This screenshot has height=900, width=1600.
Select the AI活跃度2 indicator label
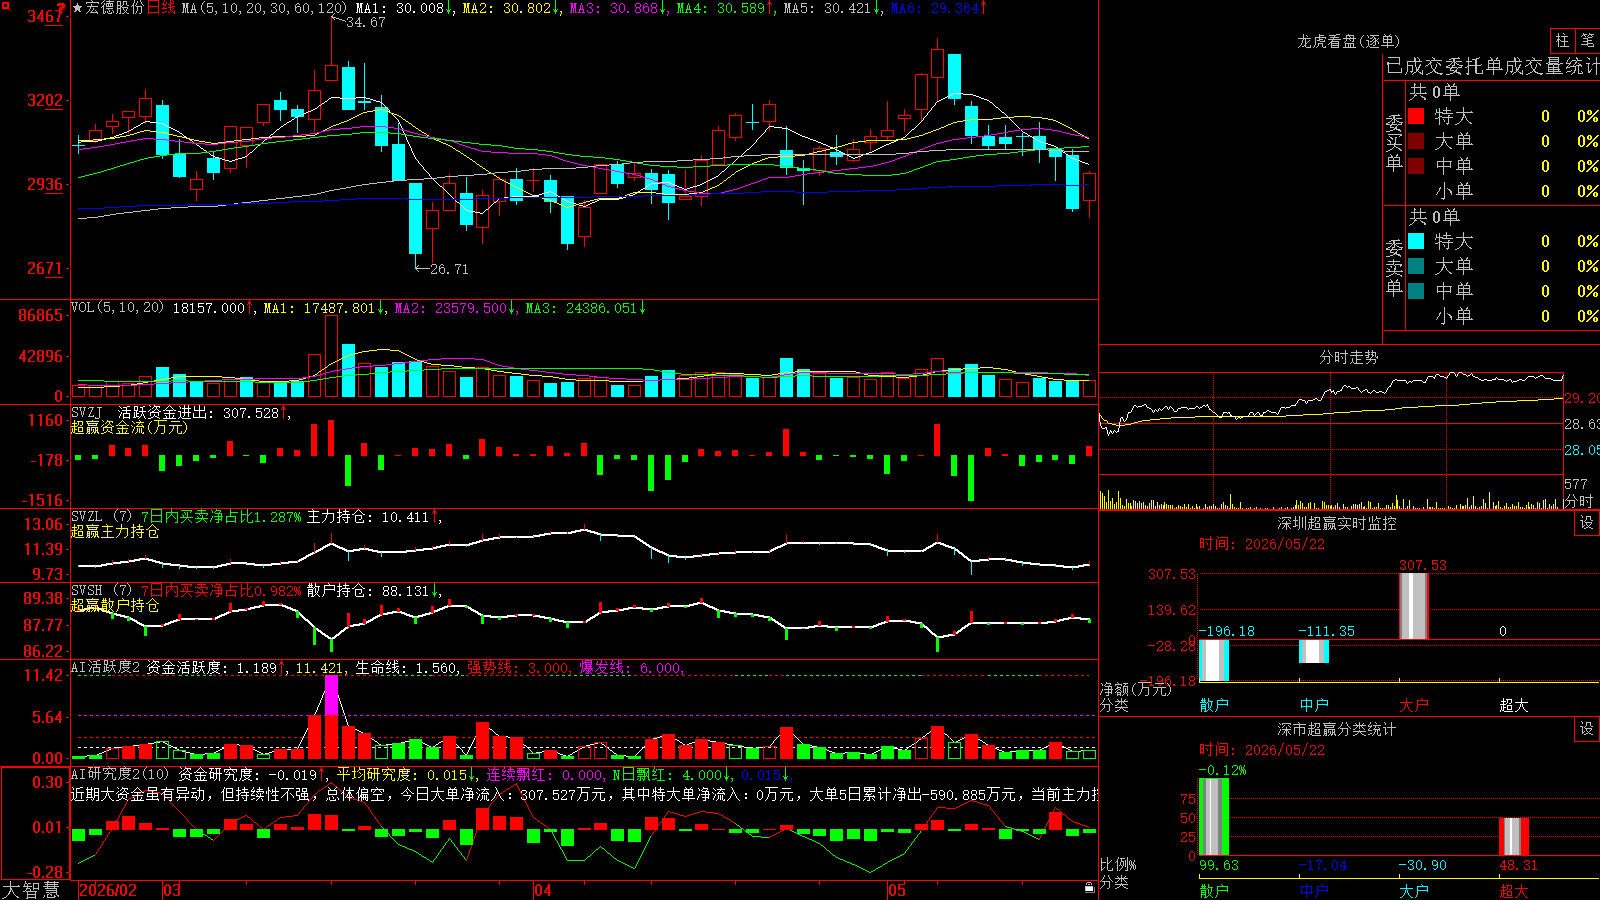point(106,667)
